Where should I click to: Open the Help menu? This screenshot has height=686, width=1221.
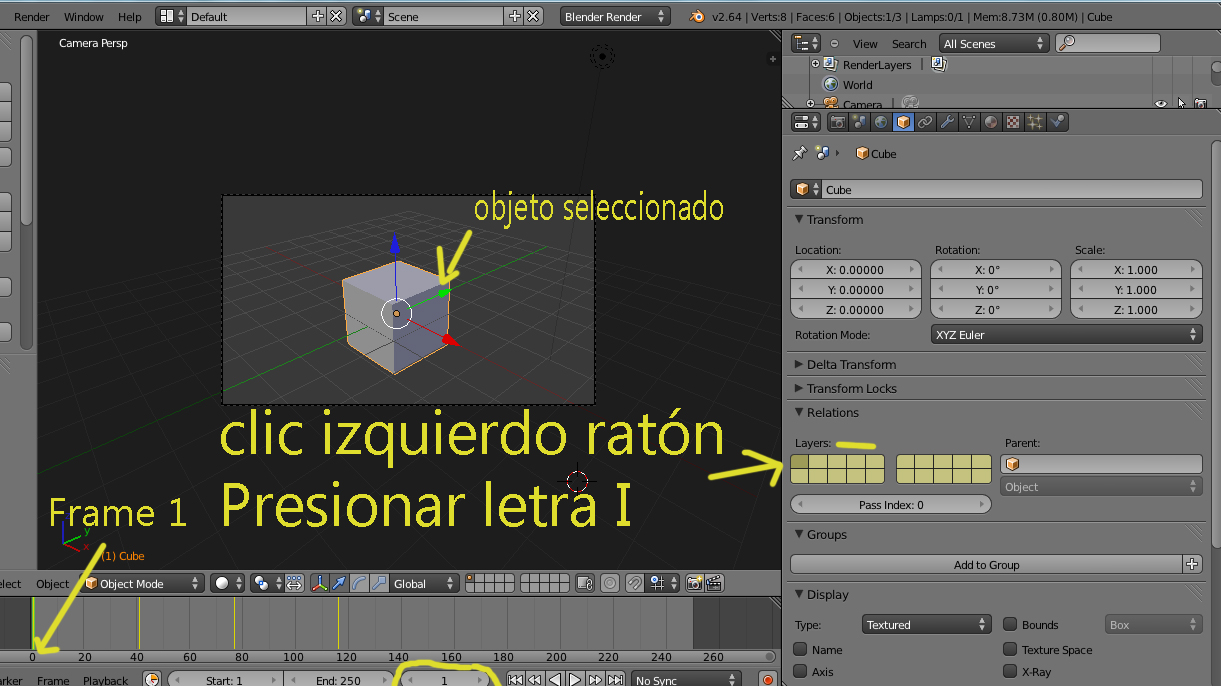point(130,17)
